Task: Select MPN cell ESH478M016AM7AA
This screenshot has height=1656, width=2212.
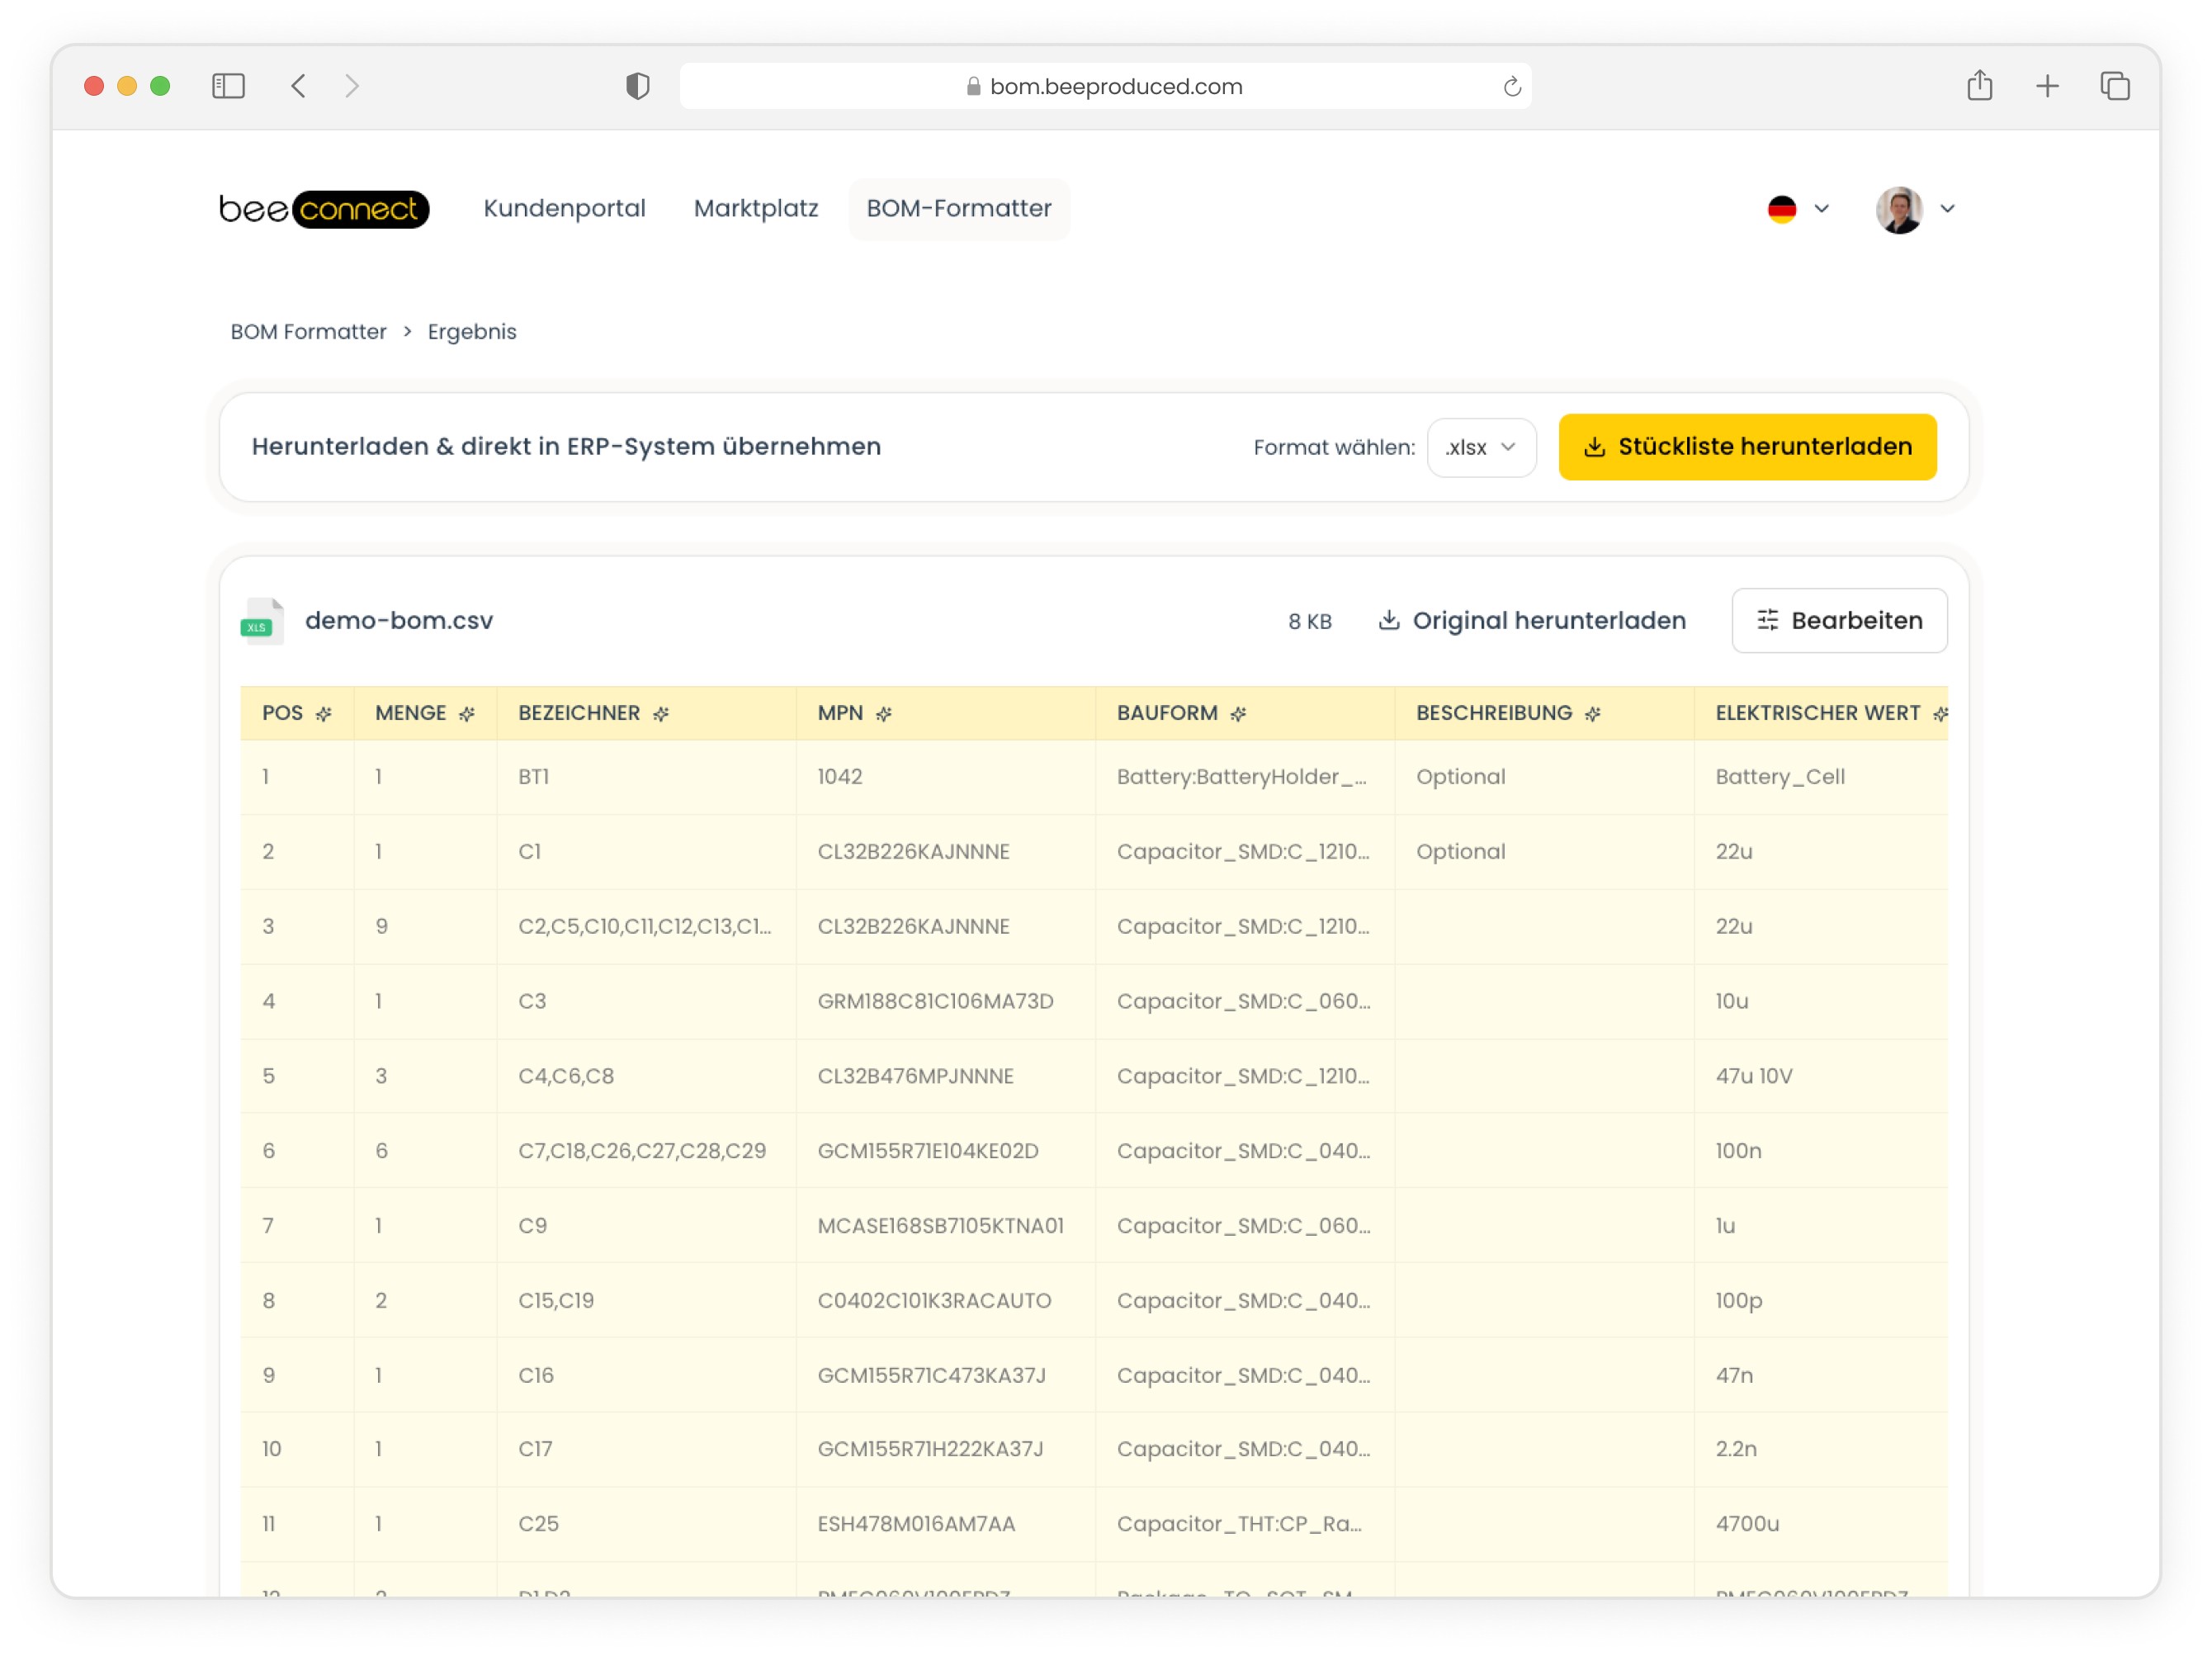Action: [945, 1524]
